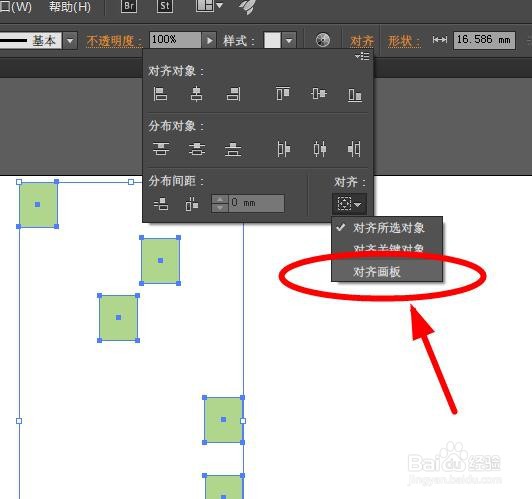Click the style swatch preview box
The height and width of the screenshot is (499, 532).
pos(272,41)
